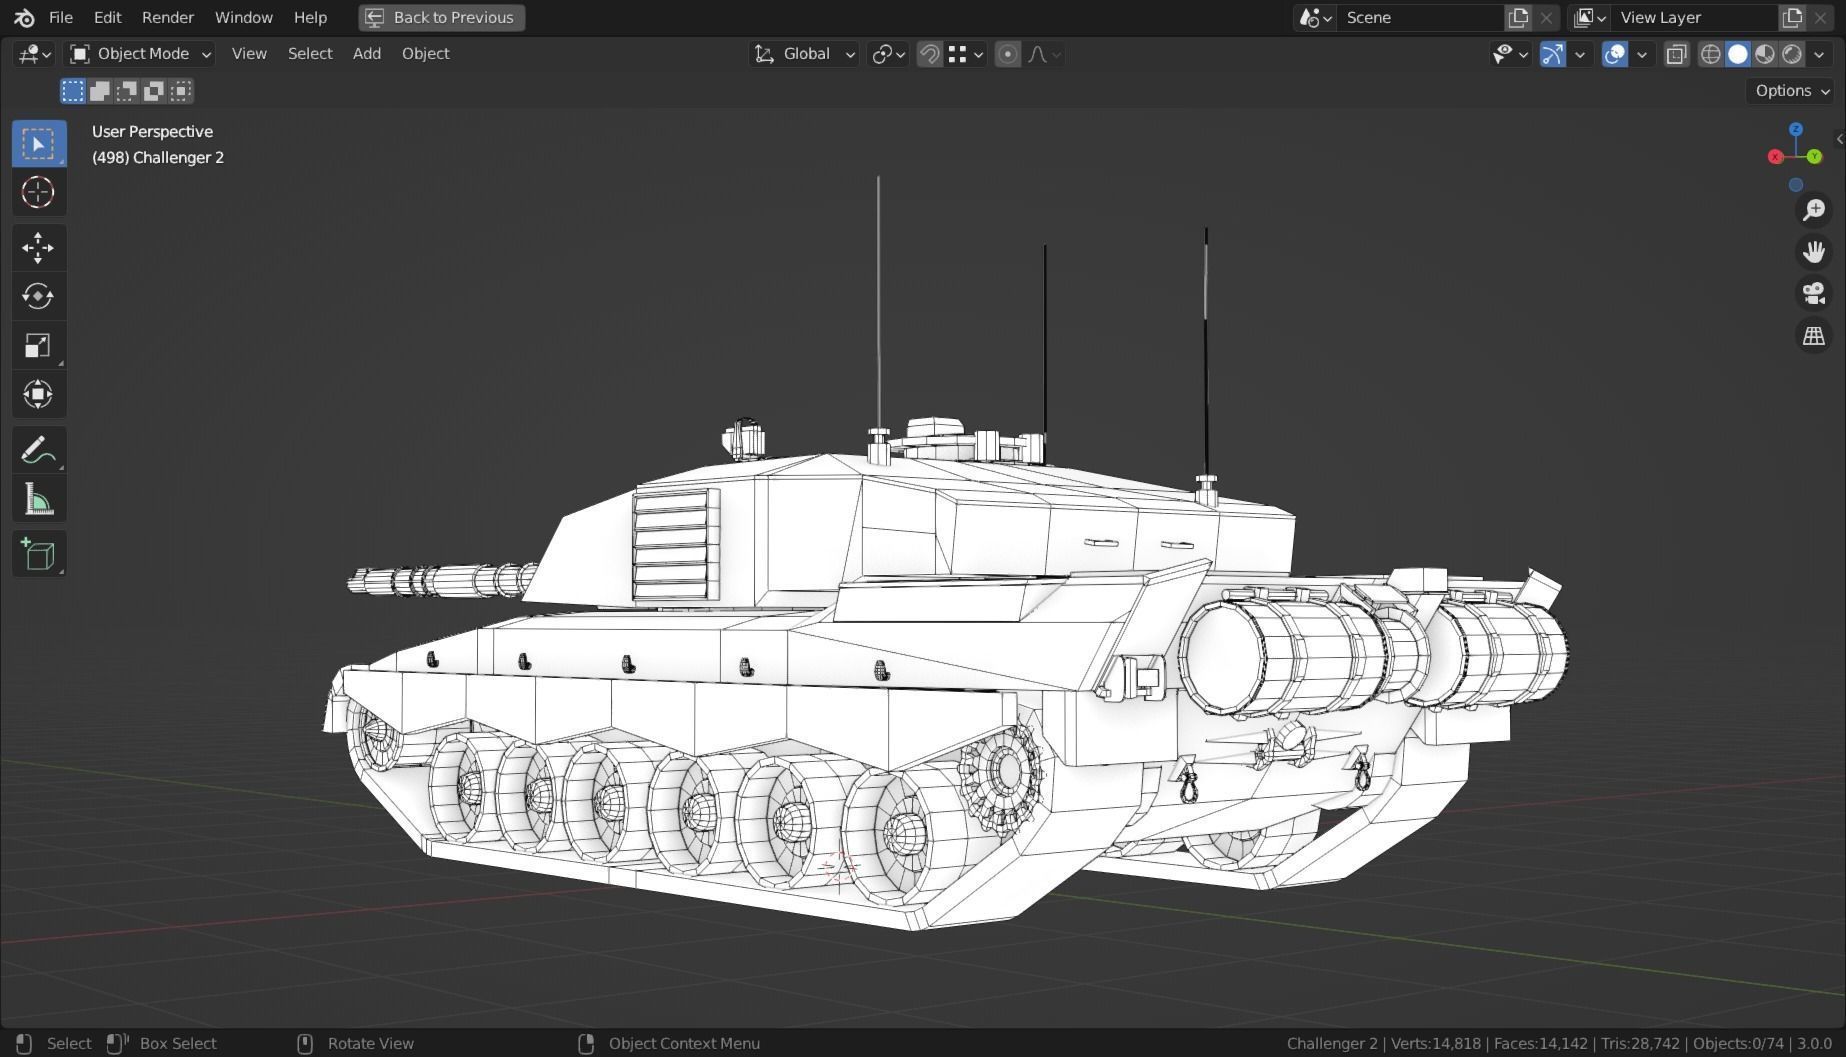Select the Measure tool
This screenshot has height=1057, width=1846.
(38, 499)
